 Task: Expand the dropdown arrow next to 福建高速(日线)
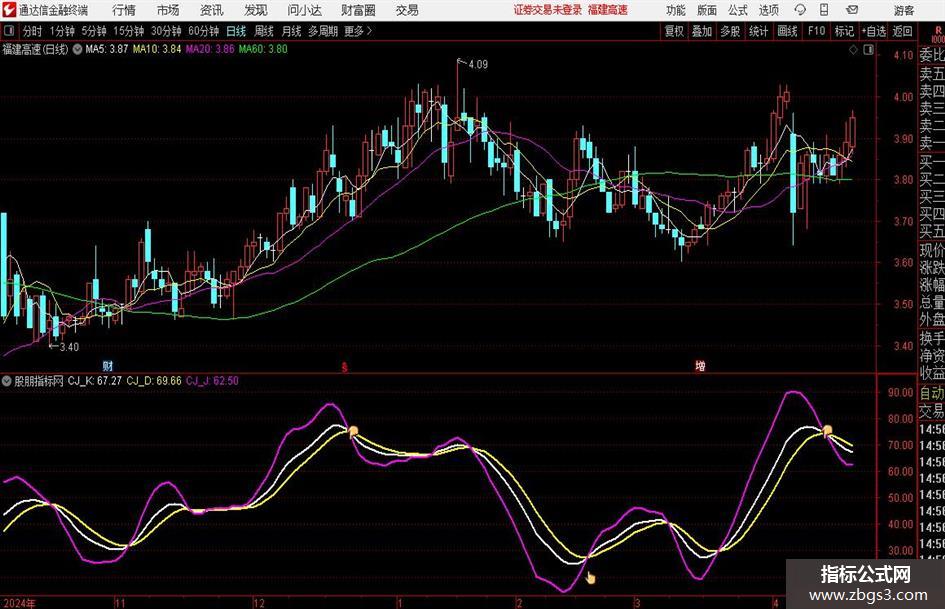pos(77,49)
